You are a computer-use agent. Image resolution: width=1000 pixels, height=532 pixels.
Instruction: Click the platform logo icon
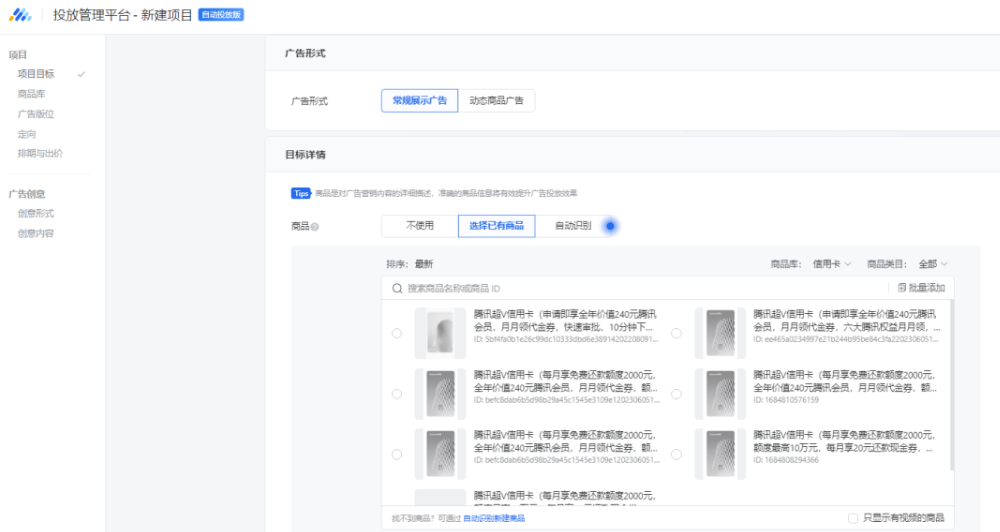tap(20, 15)
